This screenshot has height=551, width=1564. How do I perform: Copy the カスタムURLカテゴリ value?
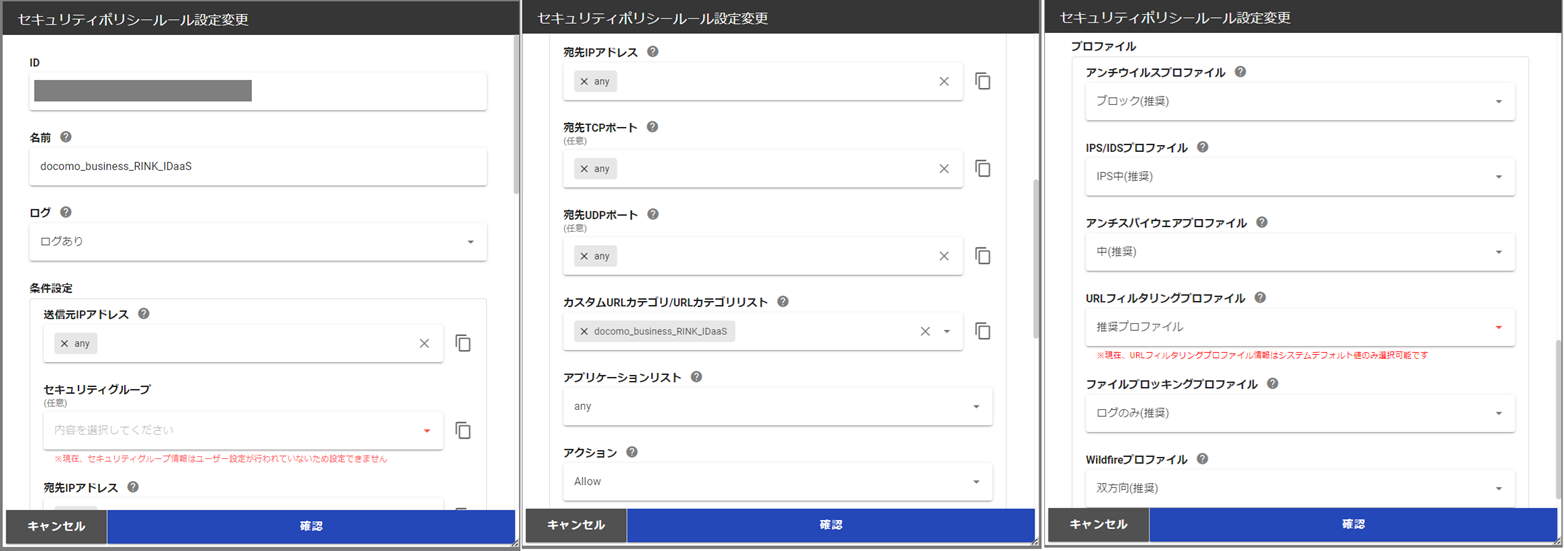[x=983, y=331]
